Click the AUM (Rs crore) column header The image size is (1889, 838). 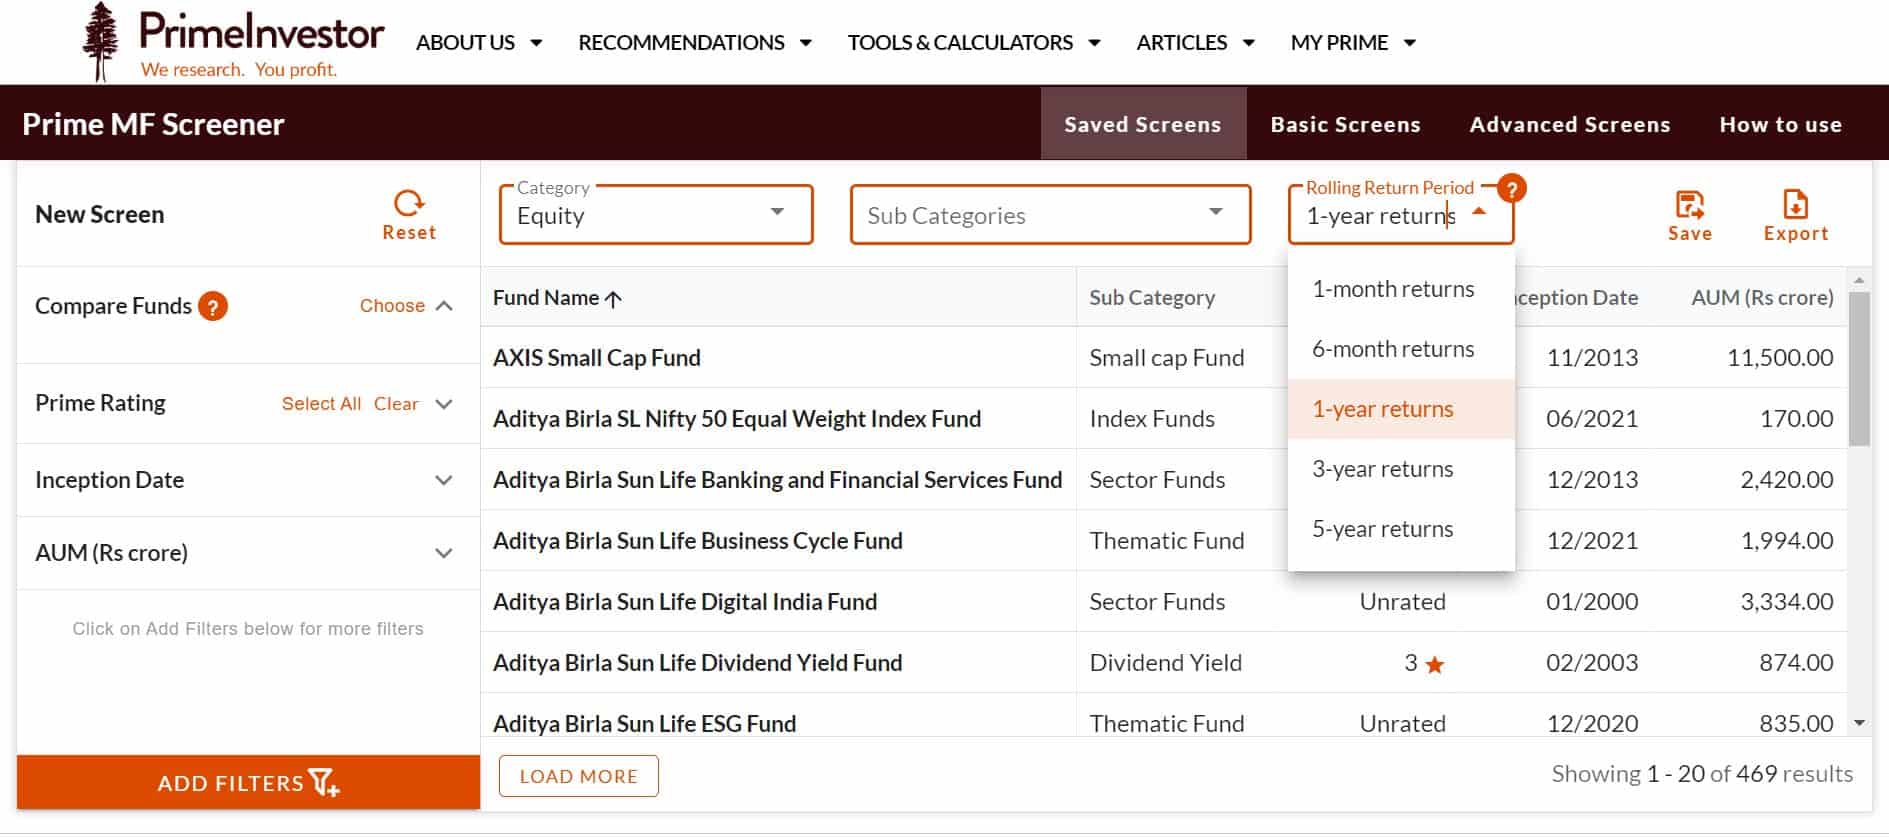pos(1762,298)
